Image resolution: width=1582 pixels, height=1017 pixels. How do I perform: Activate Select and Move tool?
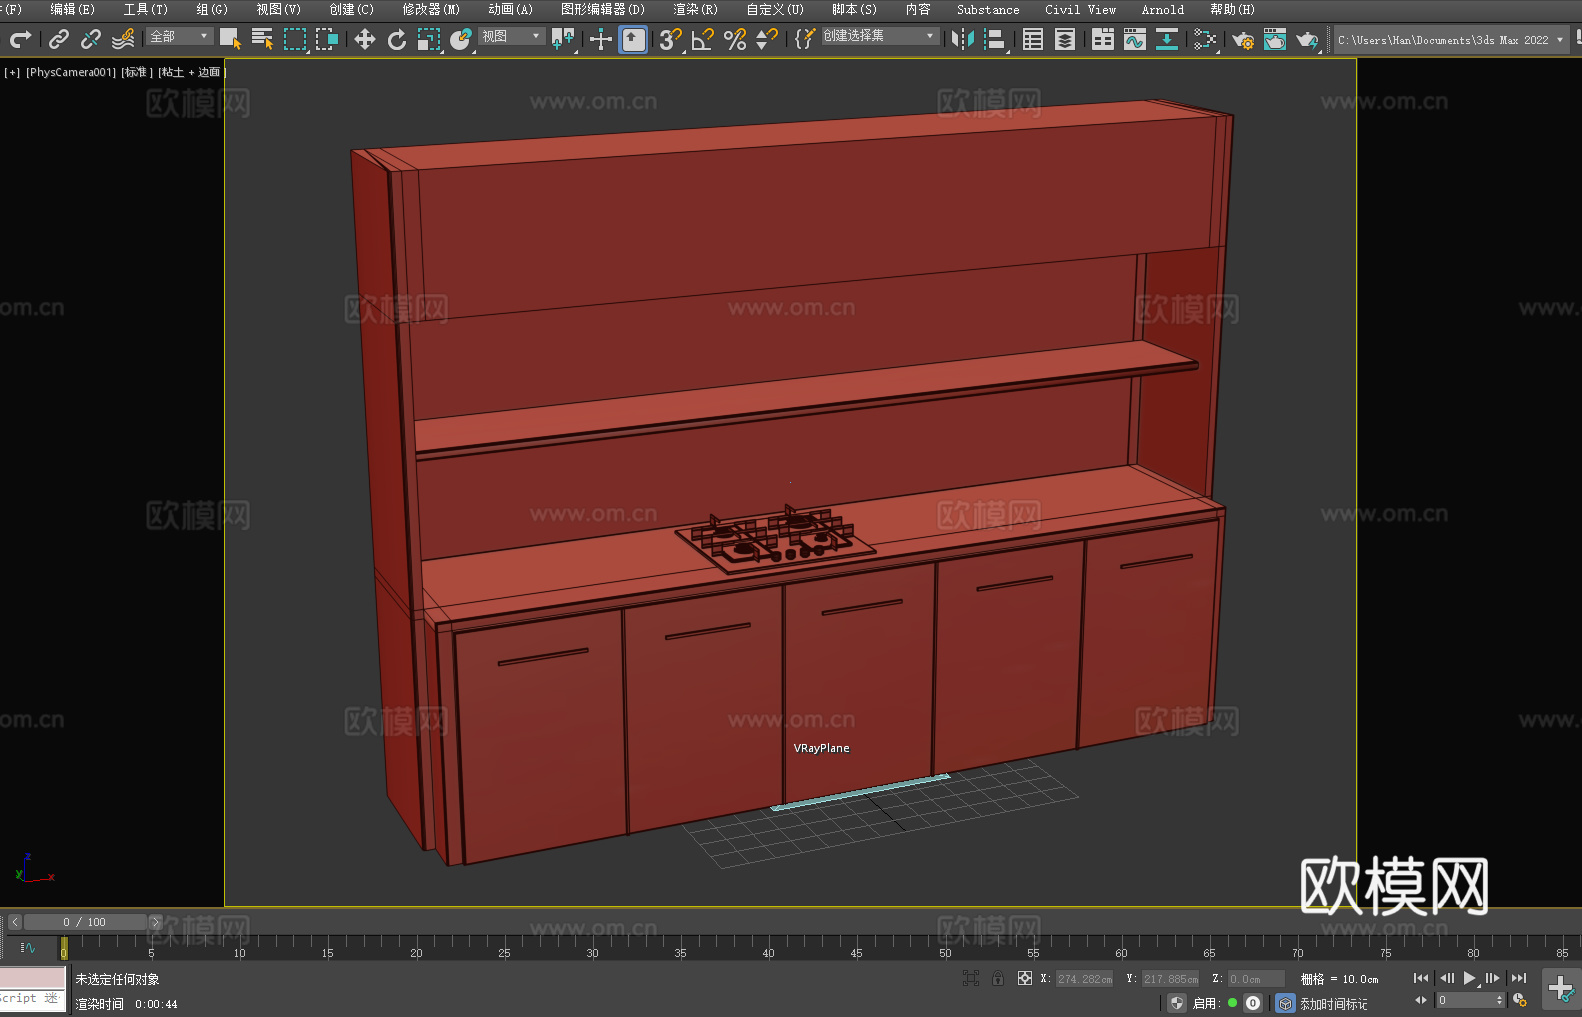[365, 39]
